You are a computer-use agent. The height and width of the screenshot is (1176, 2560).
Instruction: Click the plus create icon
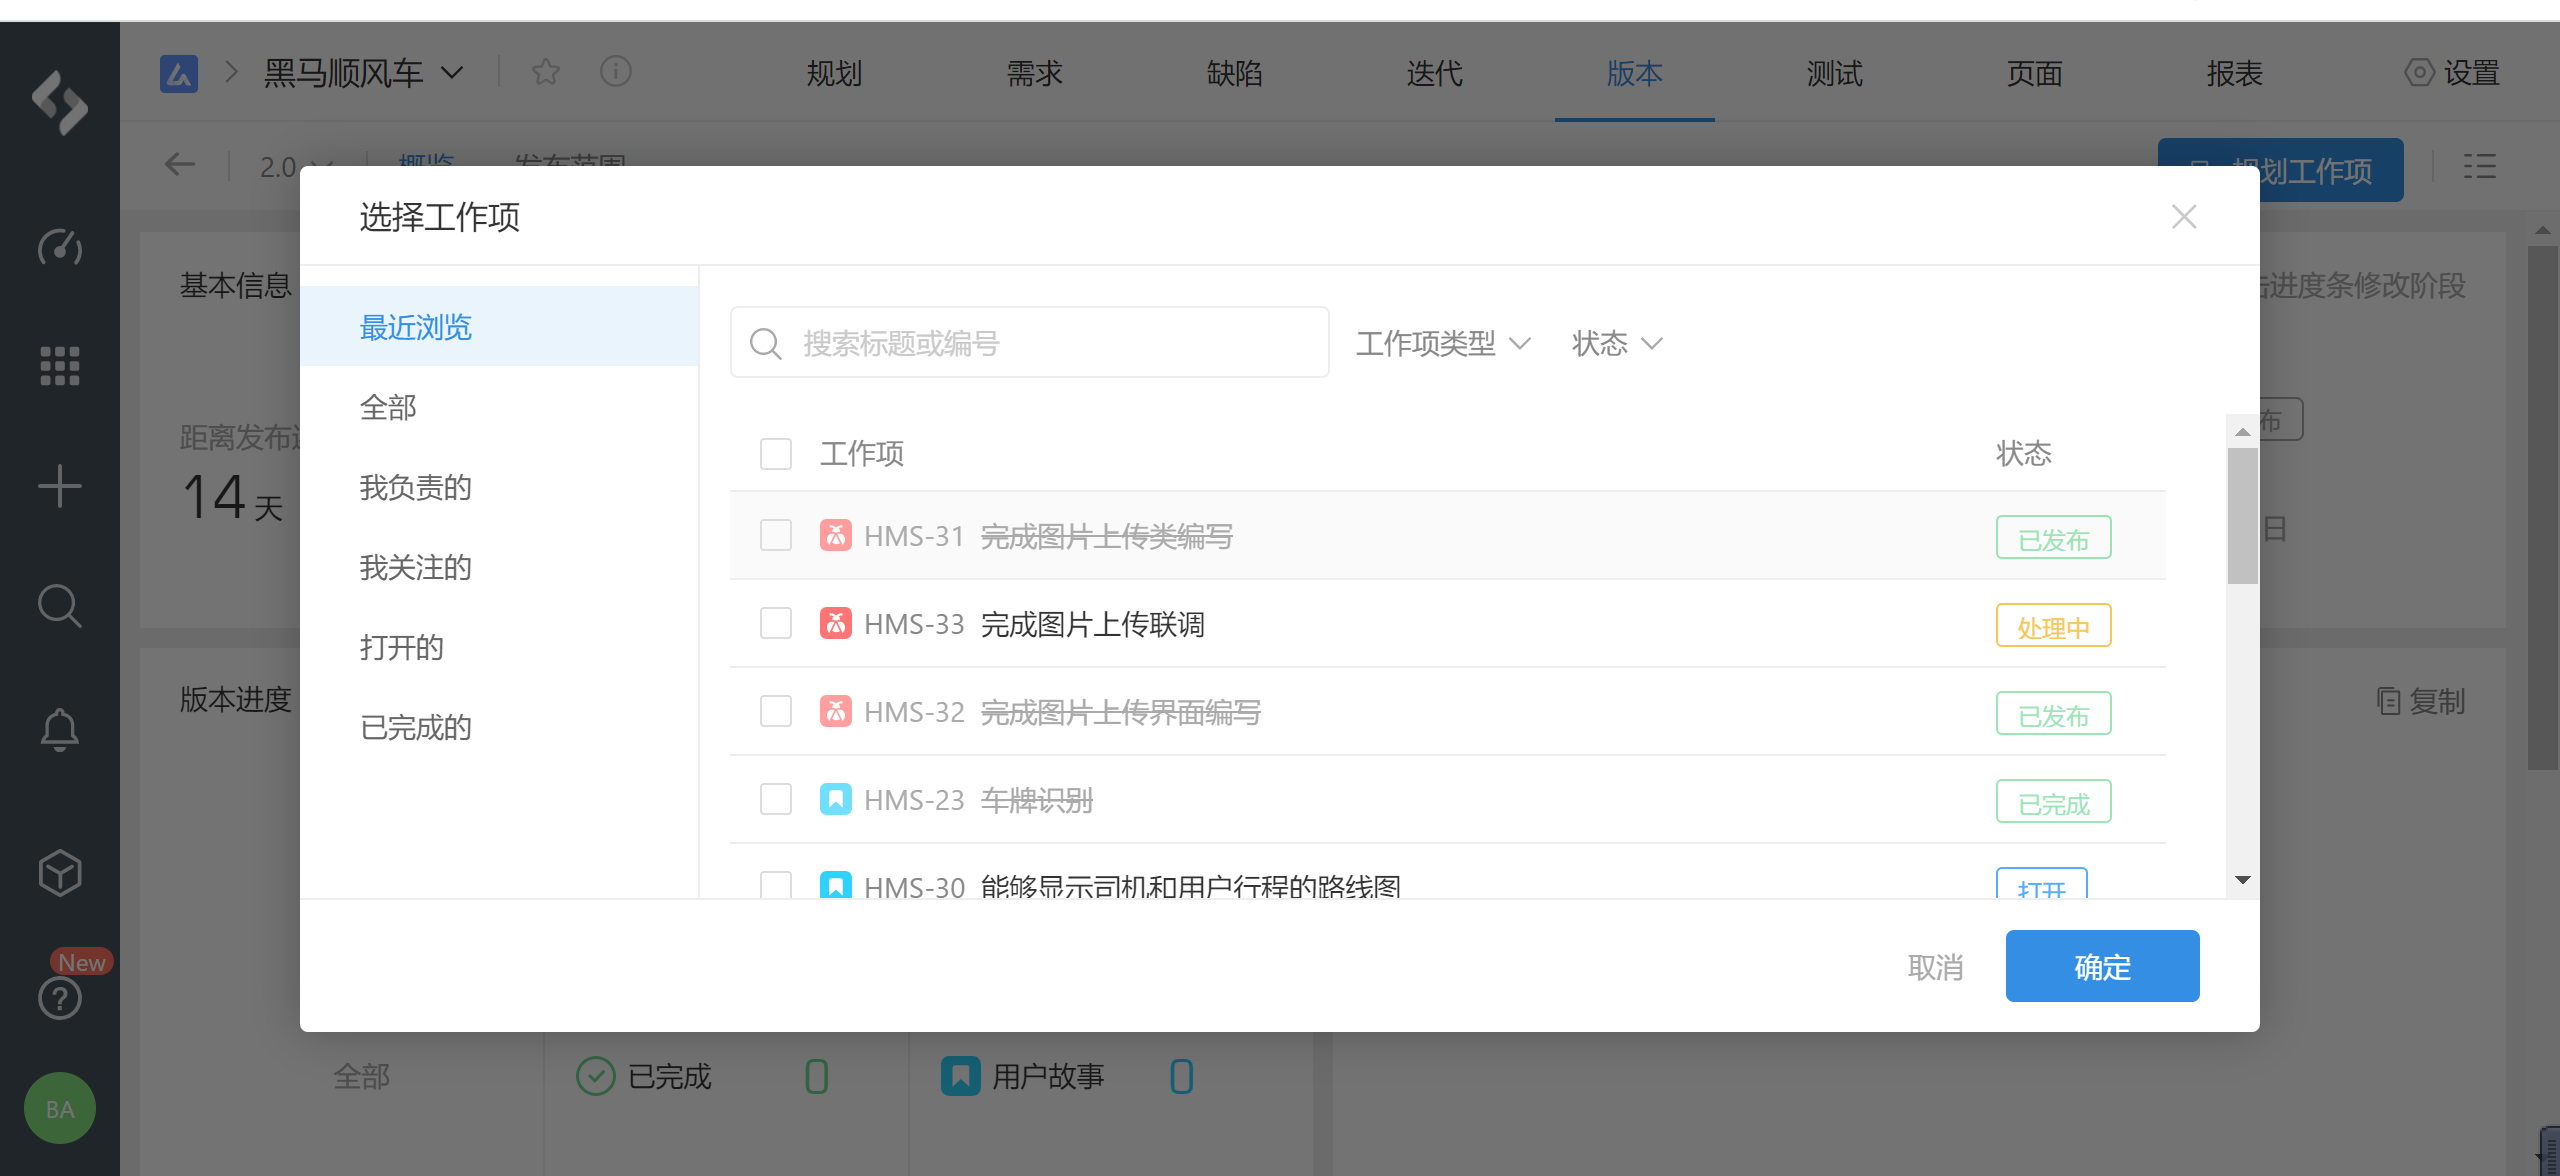pos(59,486)
